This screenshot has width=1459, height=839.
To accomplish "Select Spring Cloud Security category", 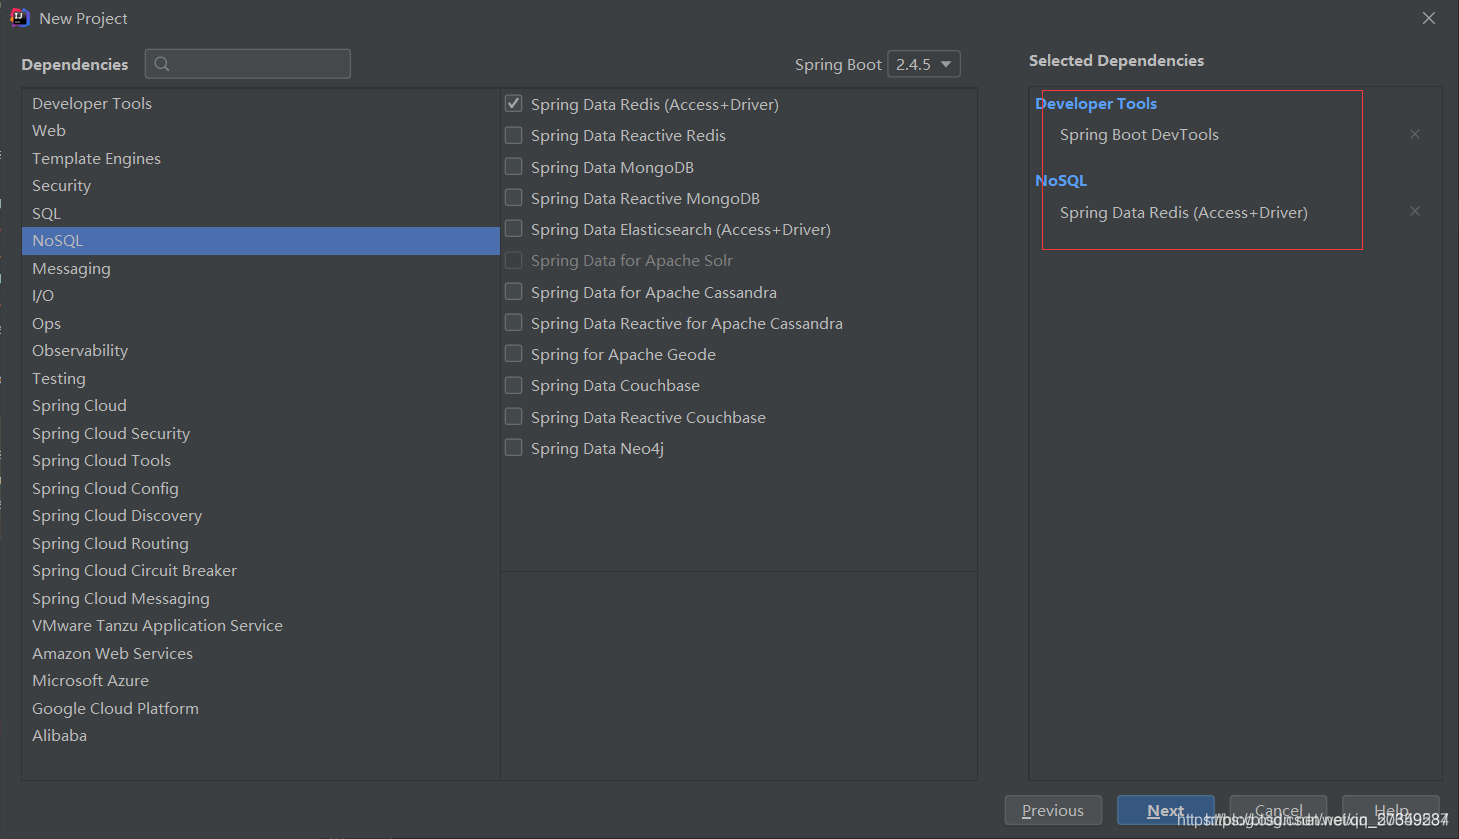I will pyautogui.click(x=260, y=433).
